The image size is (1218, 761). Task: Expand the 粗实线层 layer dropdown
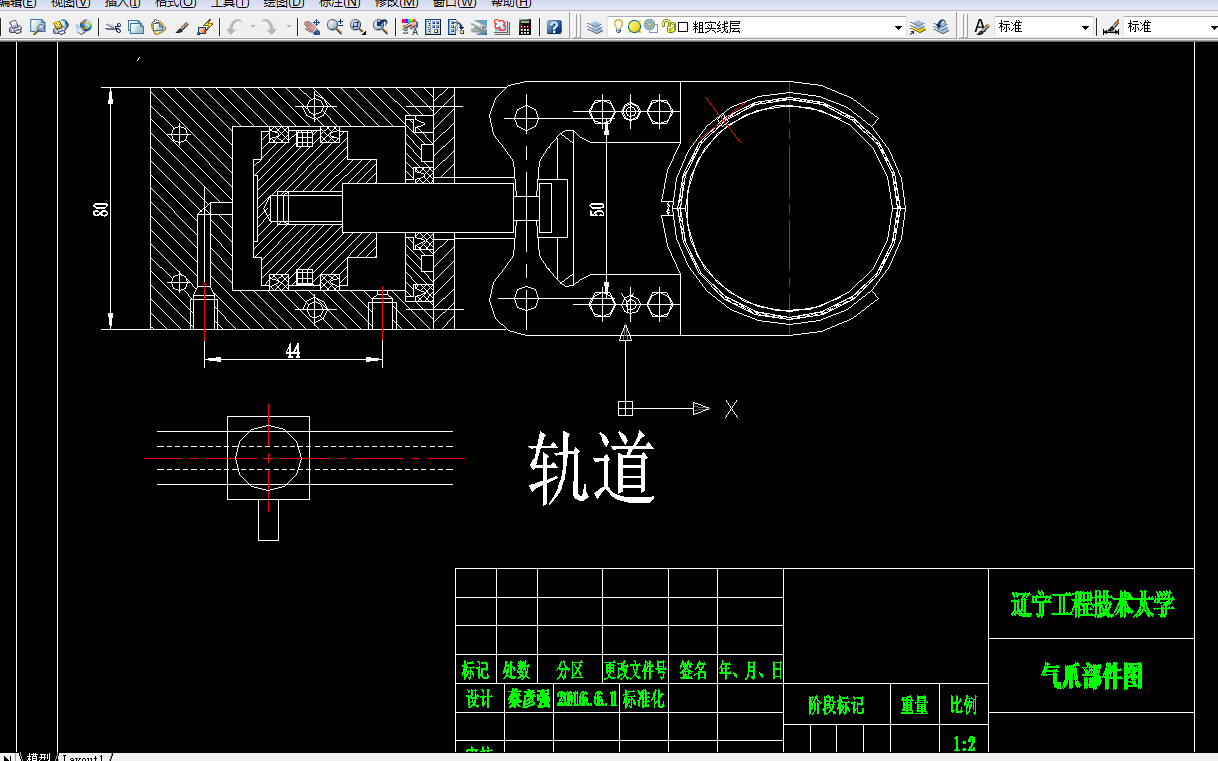pyautogui.click(x=898, y=27)
